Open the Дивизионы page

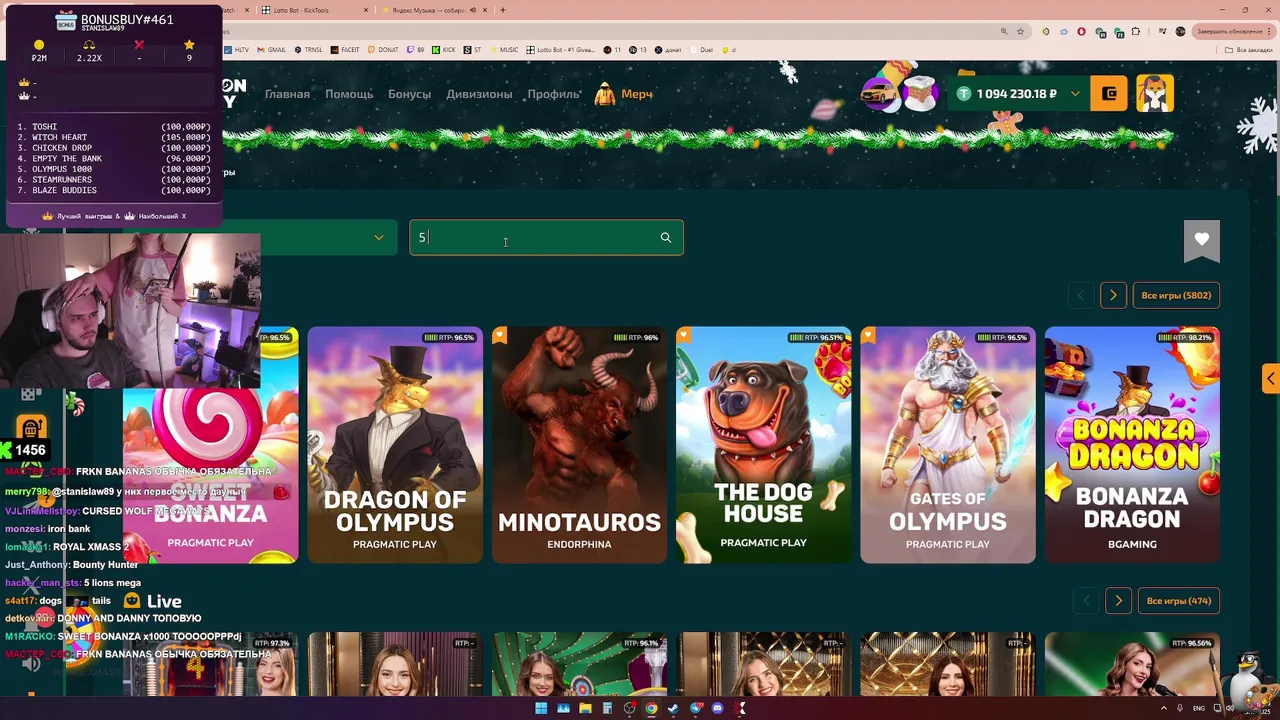(x=479, y=94)
